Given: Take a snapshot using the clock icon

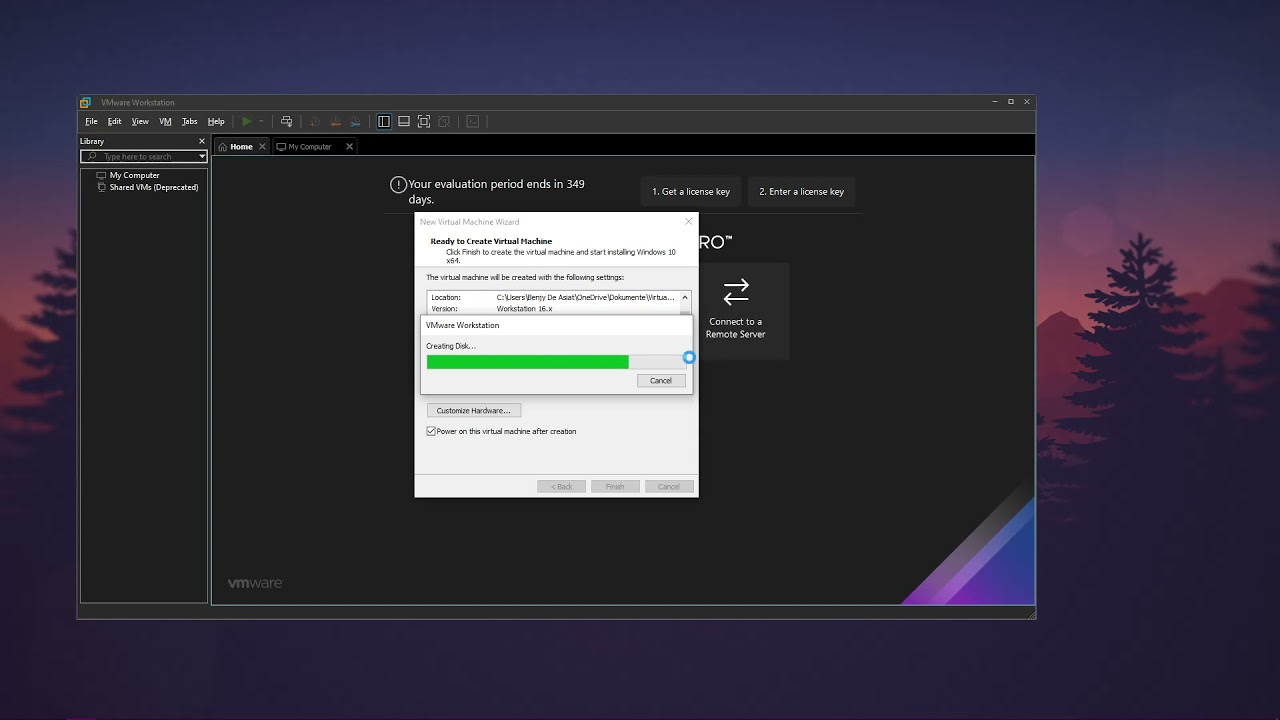Looking at the screenshot, I should click(315, 121).
